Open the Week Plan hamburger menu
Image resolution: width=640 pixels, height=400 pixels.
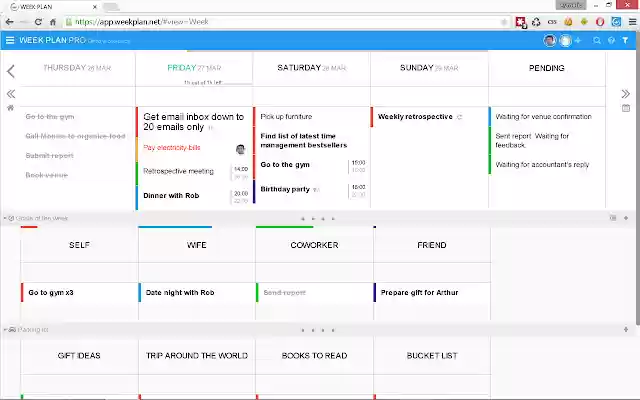[10, 40]
